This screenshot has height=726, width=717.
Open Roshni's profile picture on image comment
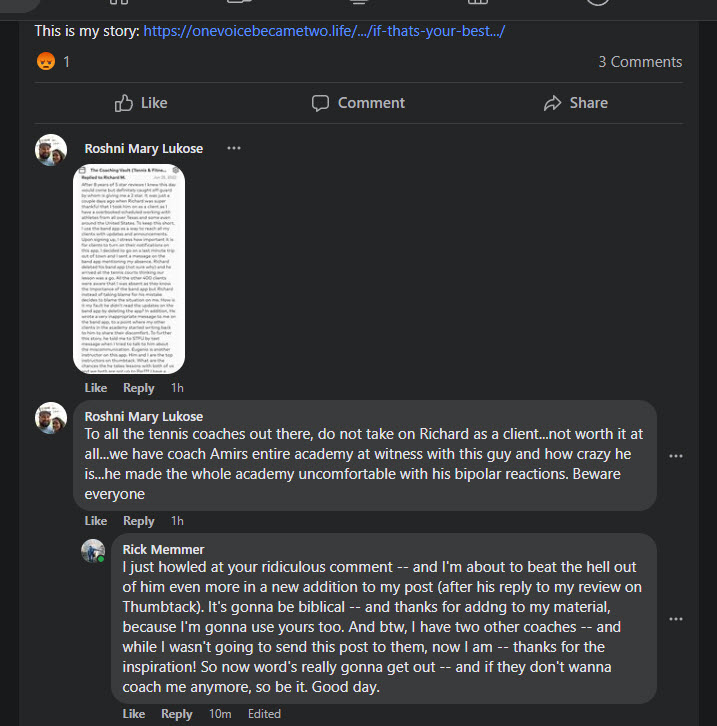[x=51, y=150]
